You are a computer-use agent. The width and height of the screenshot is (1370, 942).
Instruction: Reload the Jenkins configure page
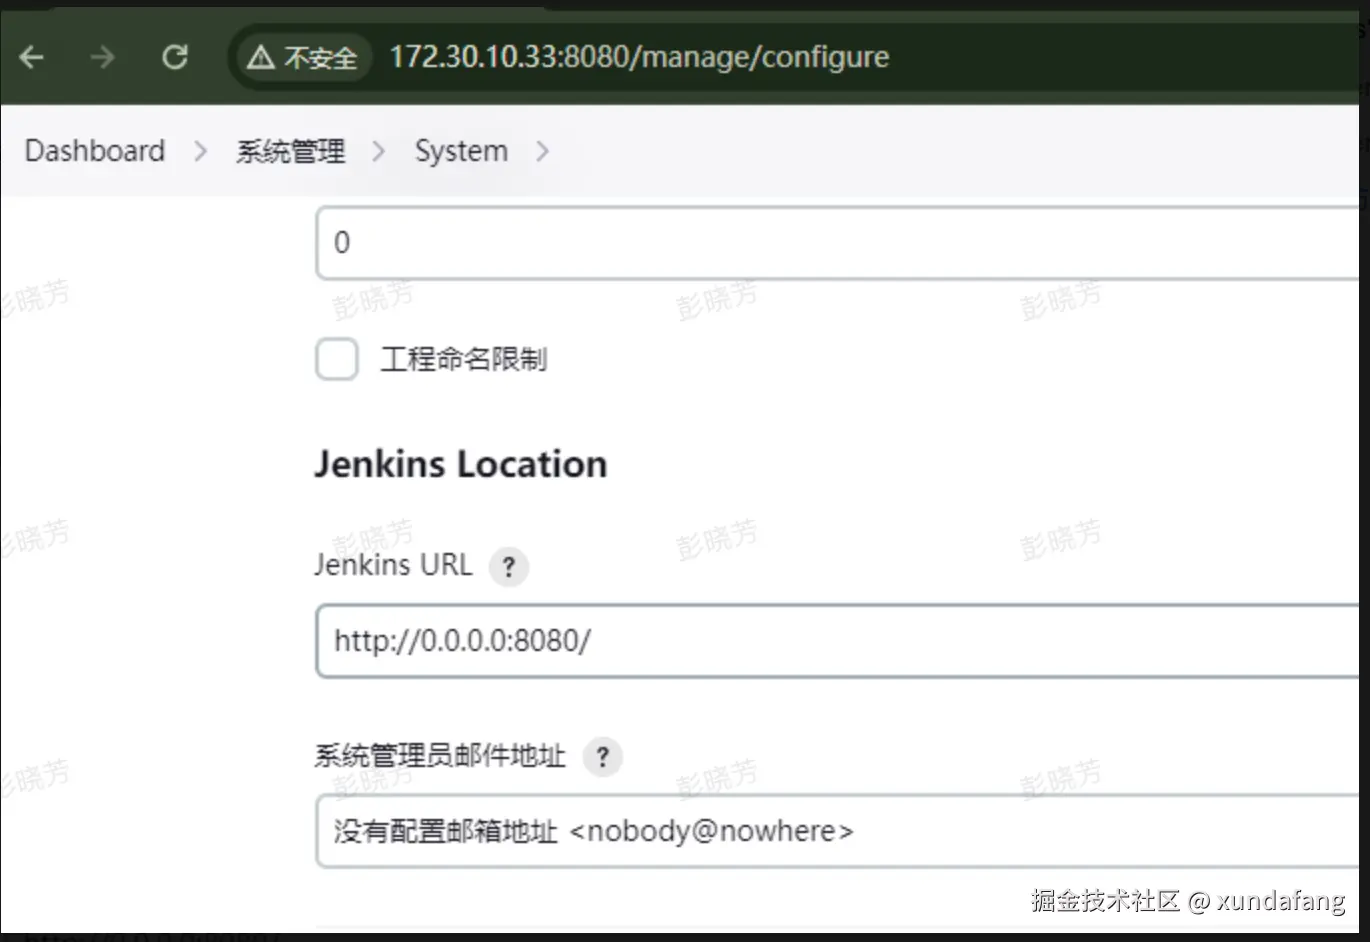click(x=175, y=57)
